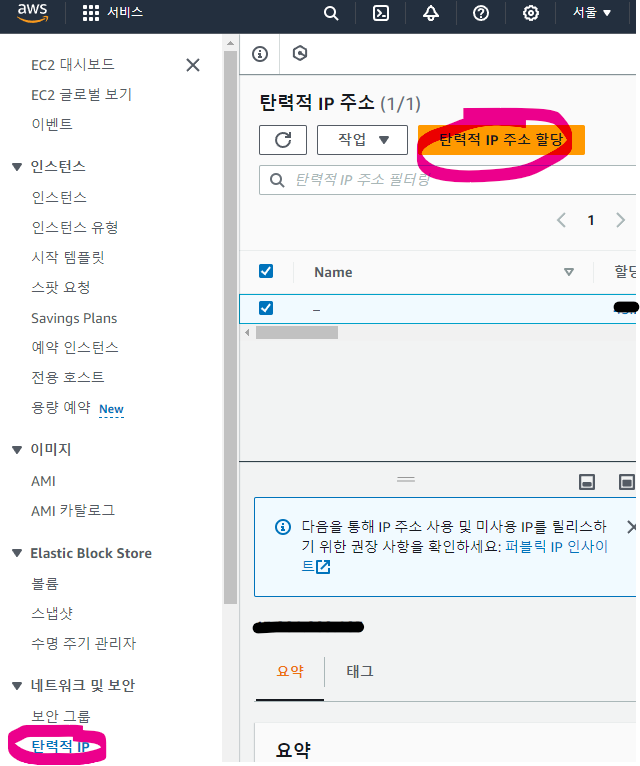Collapse the Elastic Block Store section

pos(17,553)
